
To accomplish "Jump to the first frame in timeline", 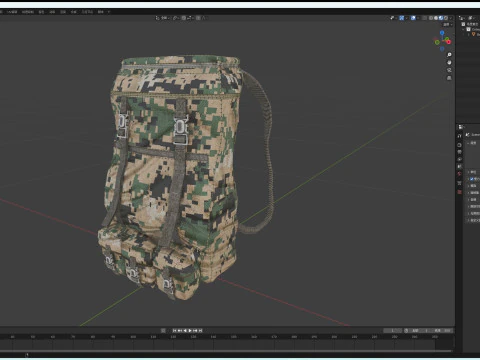I will [174, 331].
